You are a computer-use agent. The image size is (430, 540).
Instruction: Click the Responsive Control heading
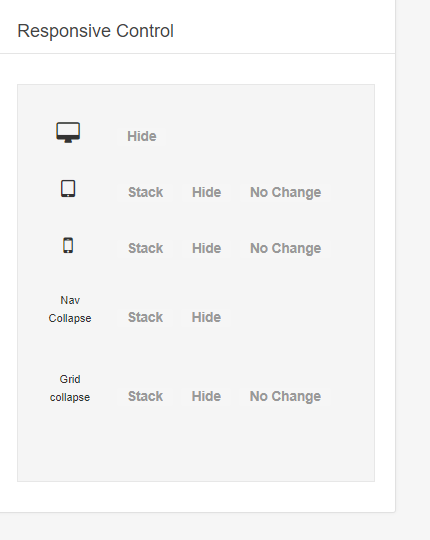tap(95, 31)
